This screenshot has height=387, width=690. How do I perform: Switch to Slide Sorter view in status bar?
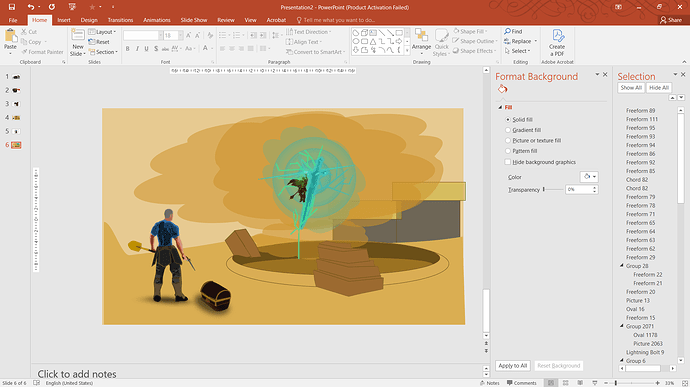click(x=565, y=383)
